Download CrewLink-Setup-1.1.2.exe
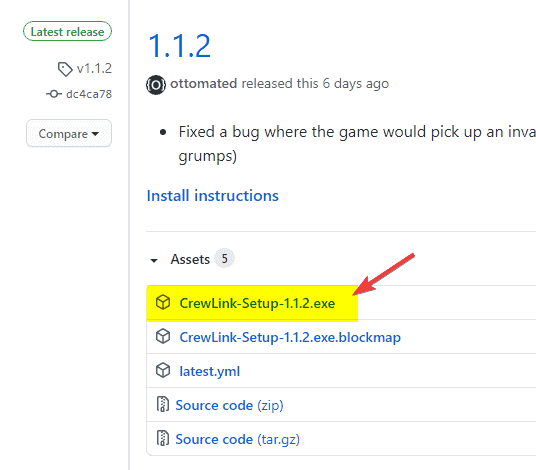The width and height of the screenshot is (536, 470). click(257, 303)
